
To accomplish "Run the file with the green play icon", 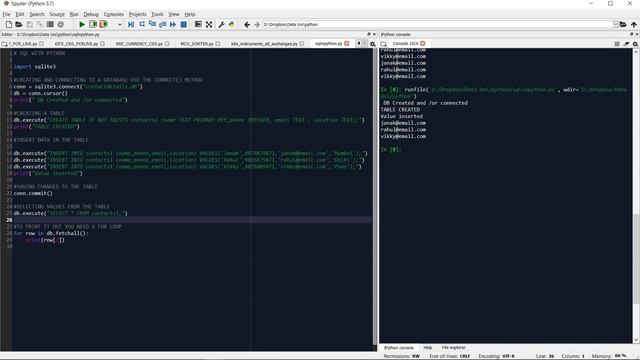I will [x=82, y=24].
